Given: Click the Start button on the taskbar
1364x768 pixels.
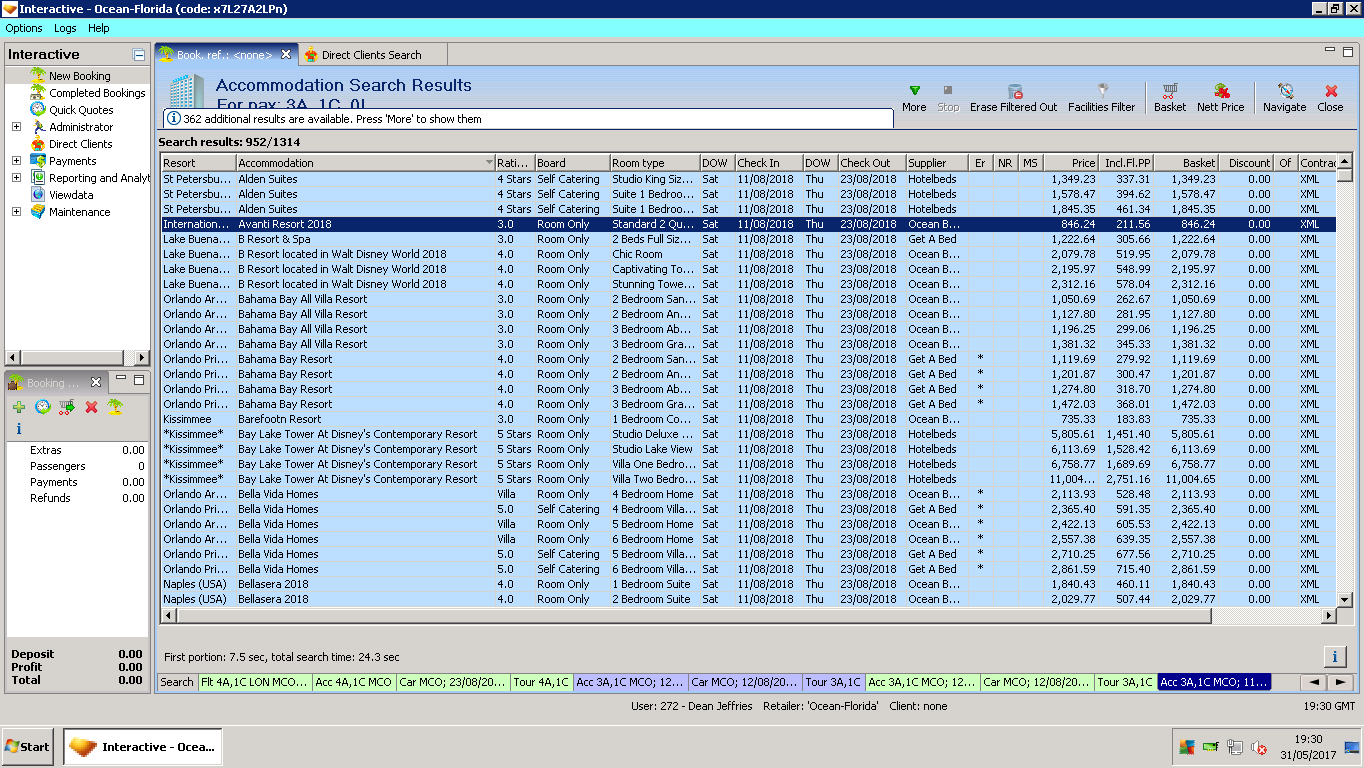Looking at the screenshot, I should pos(28,747).
